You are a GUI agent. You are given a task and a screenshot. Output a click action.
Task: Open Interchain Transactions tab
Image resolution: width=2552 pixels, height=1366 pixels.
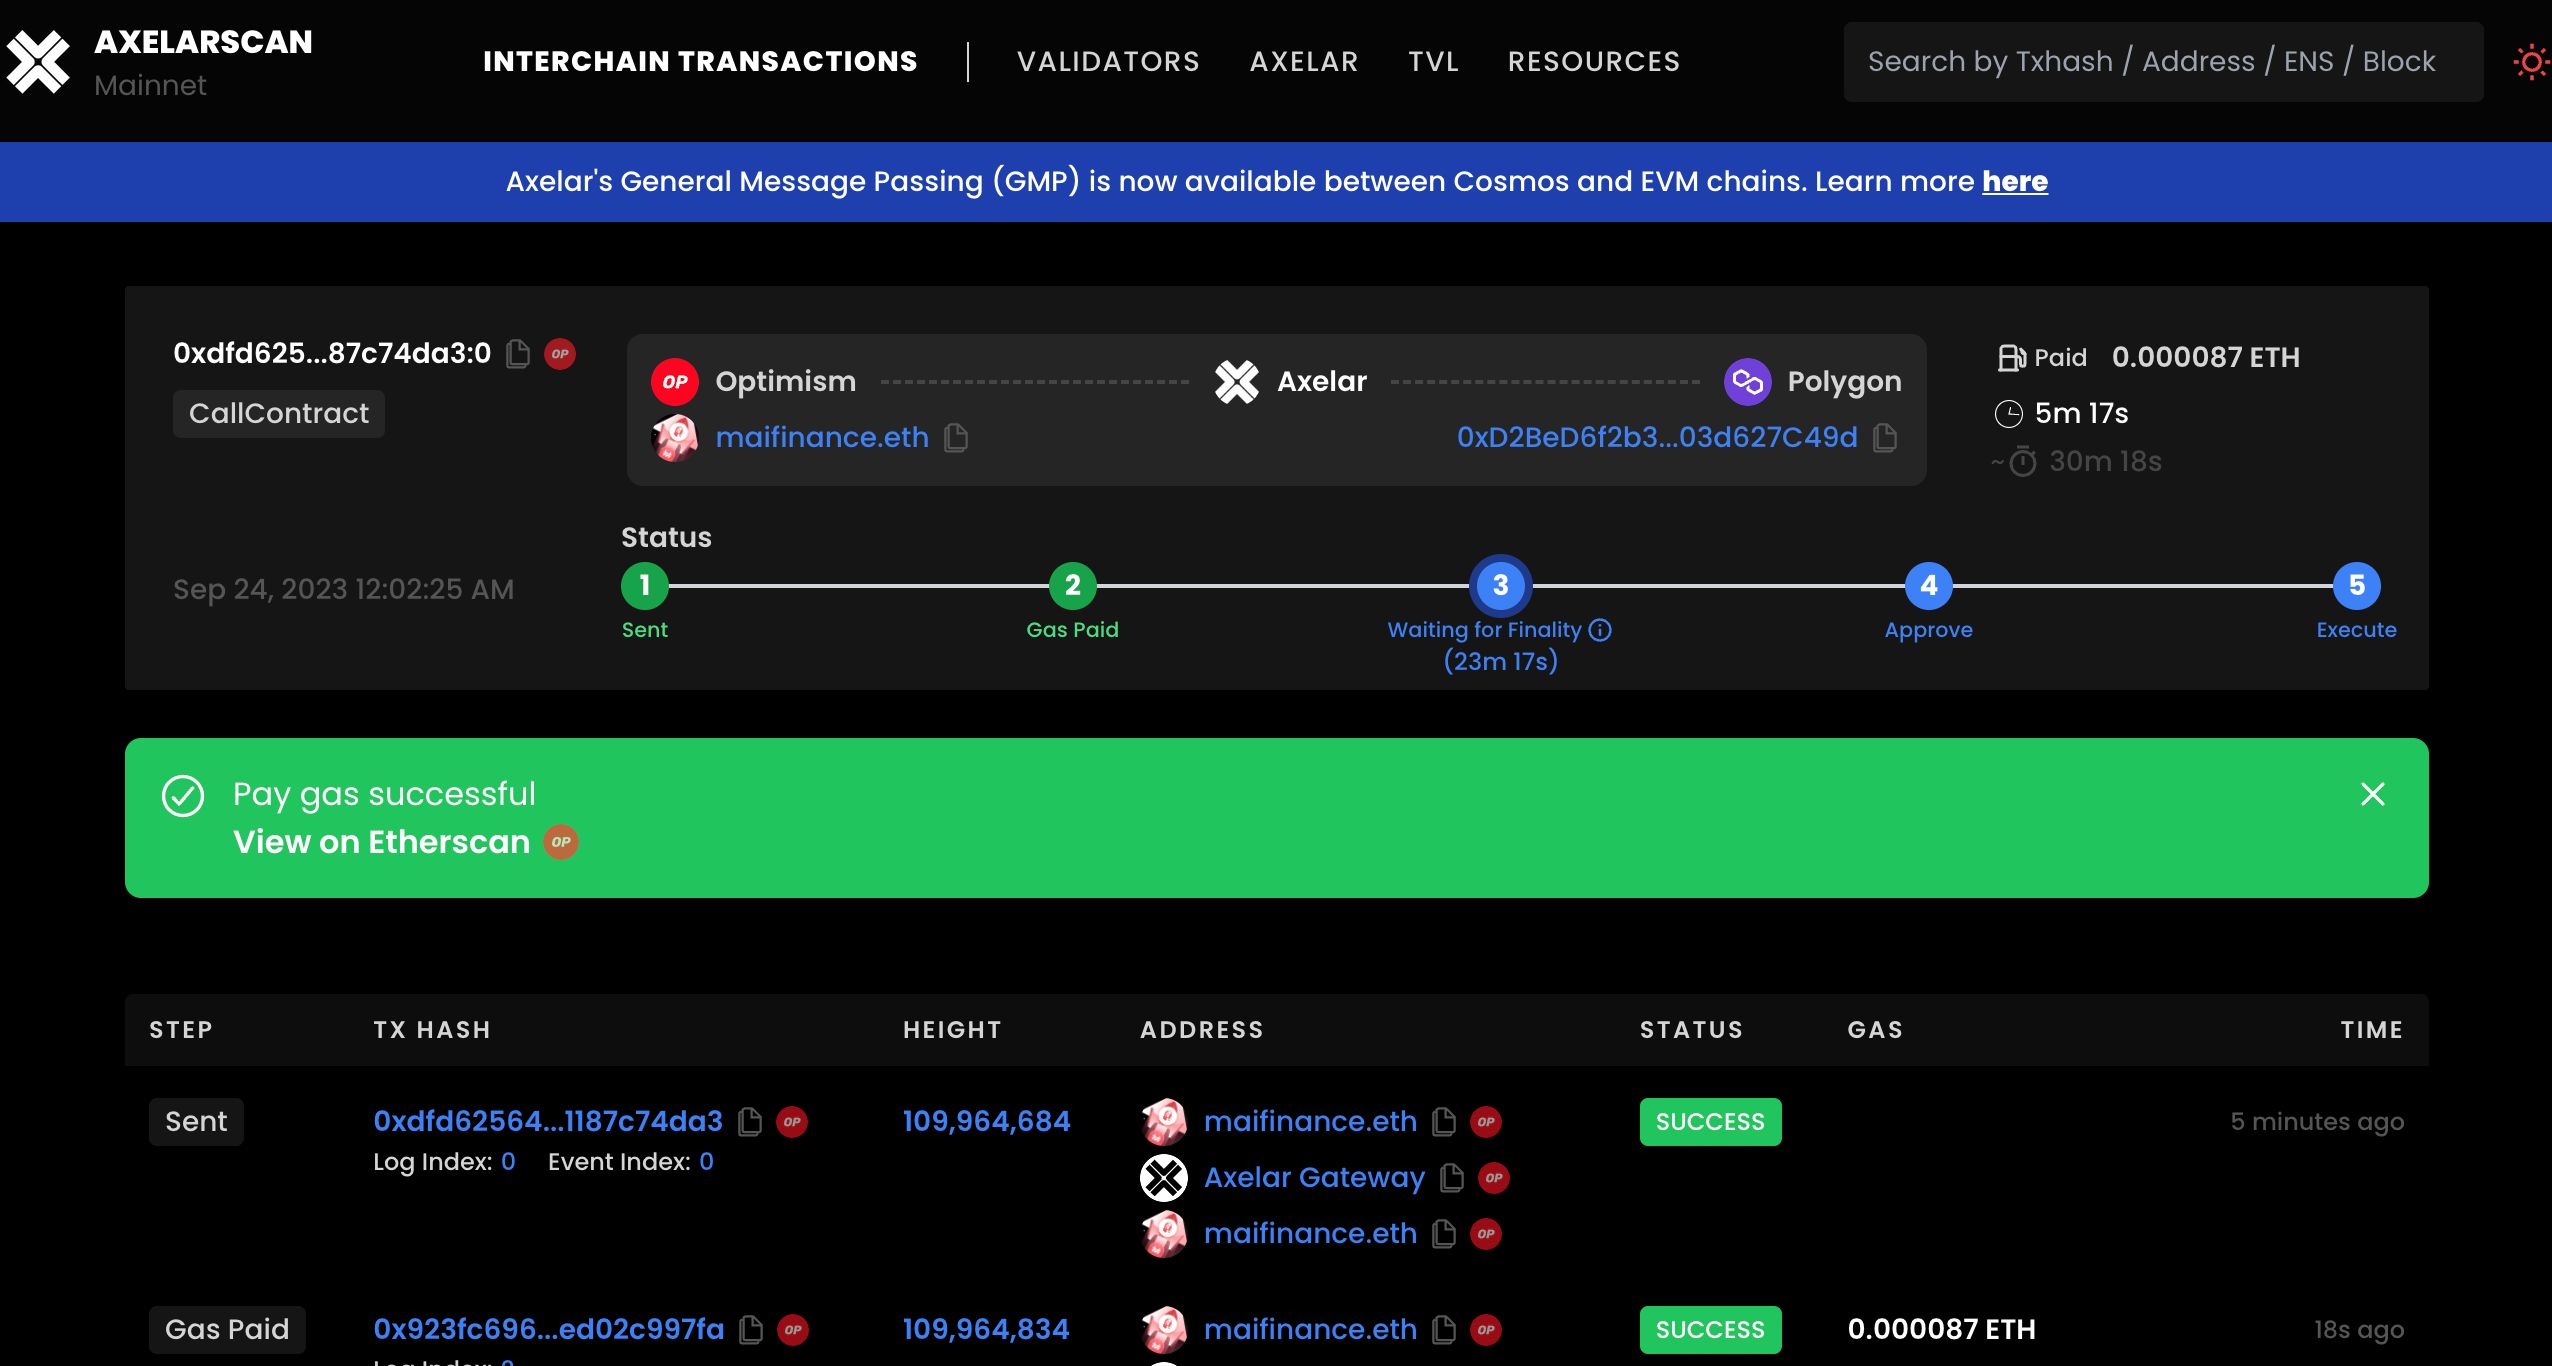point(700,62)
